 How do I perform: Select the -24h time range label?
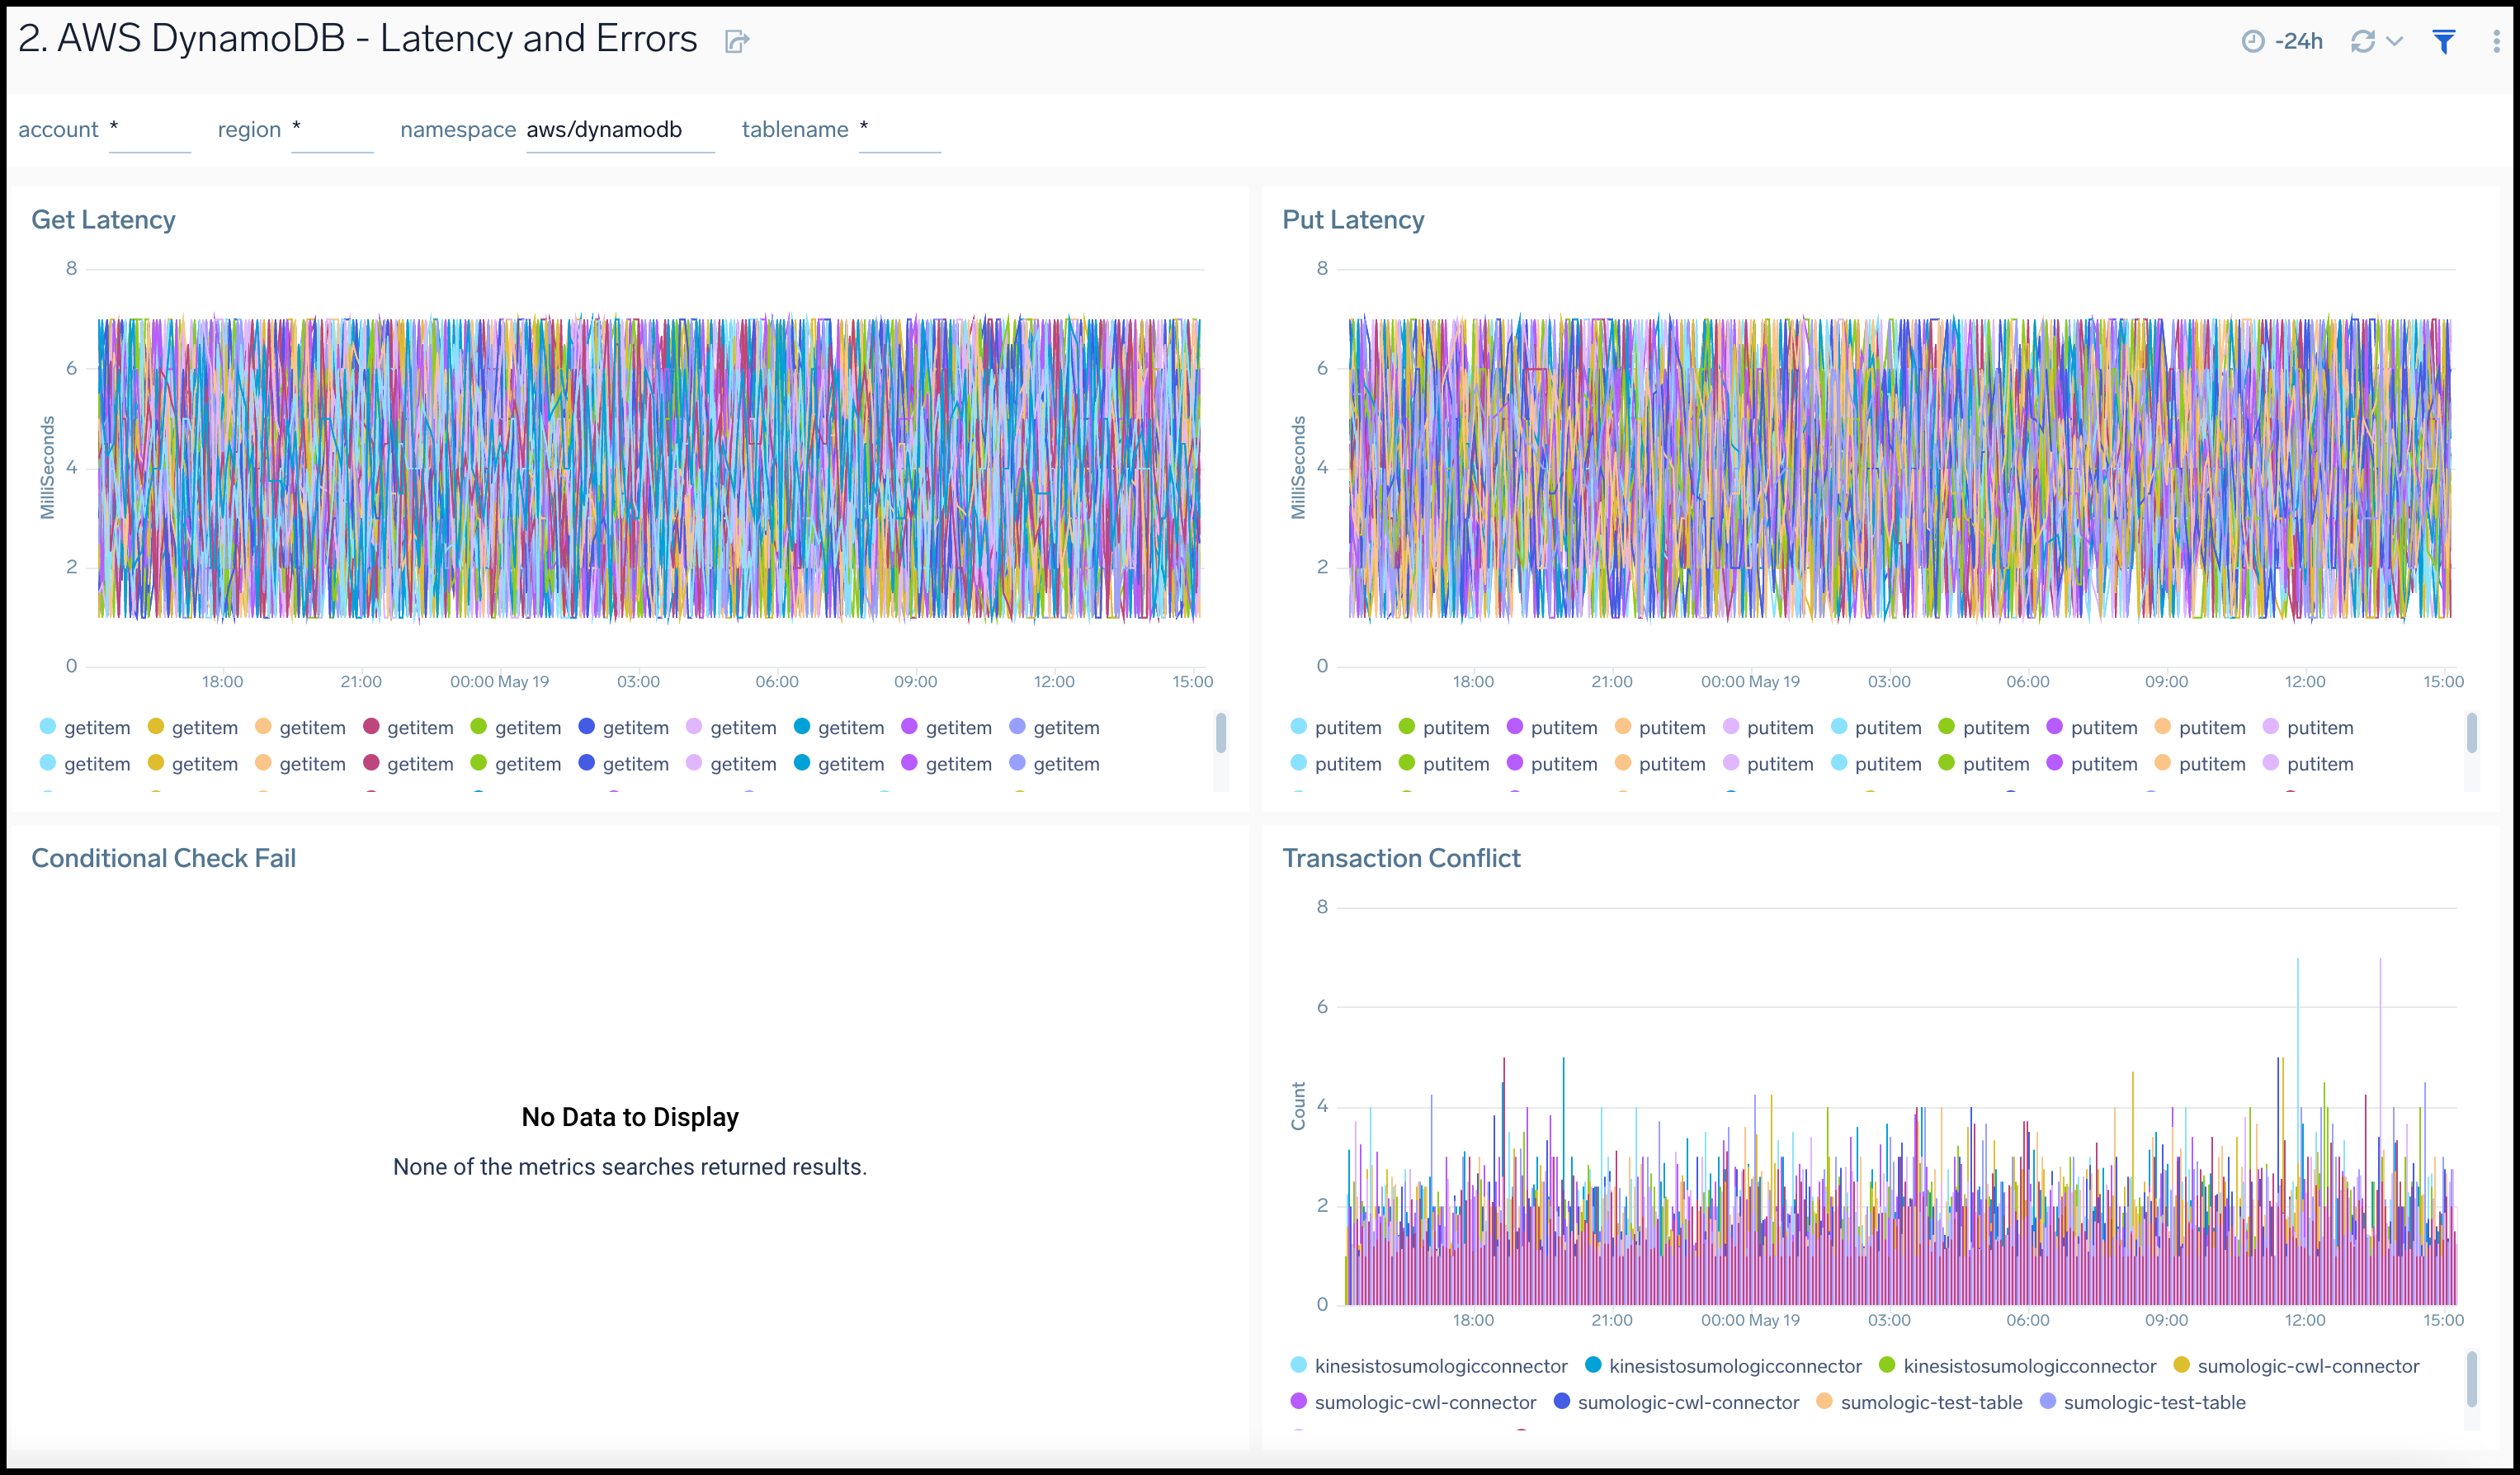[x=2298, y=41]
